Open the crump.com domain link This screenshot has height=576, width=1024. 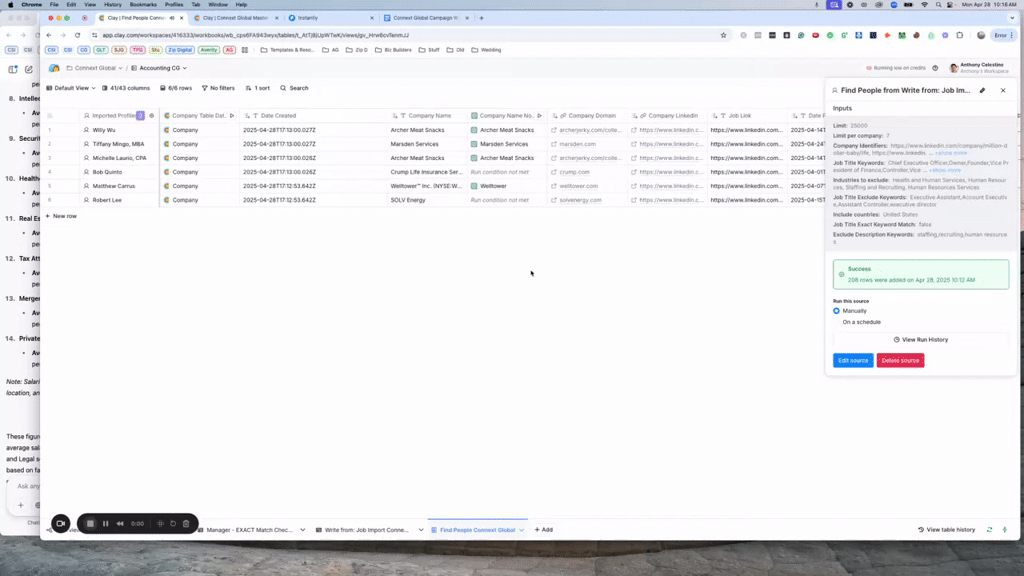574,172
